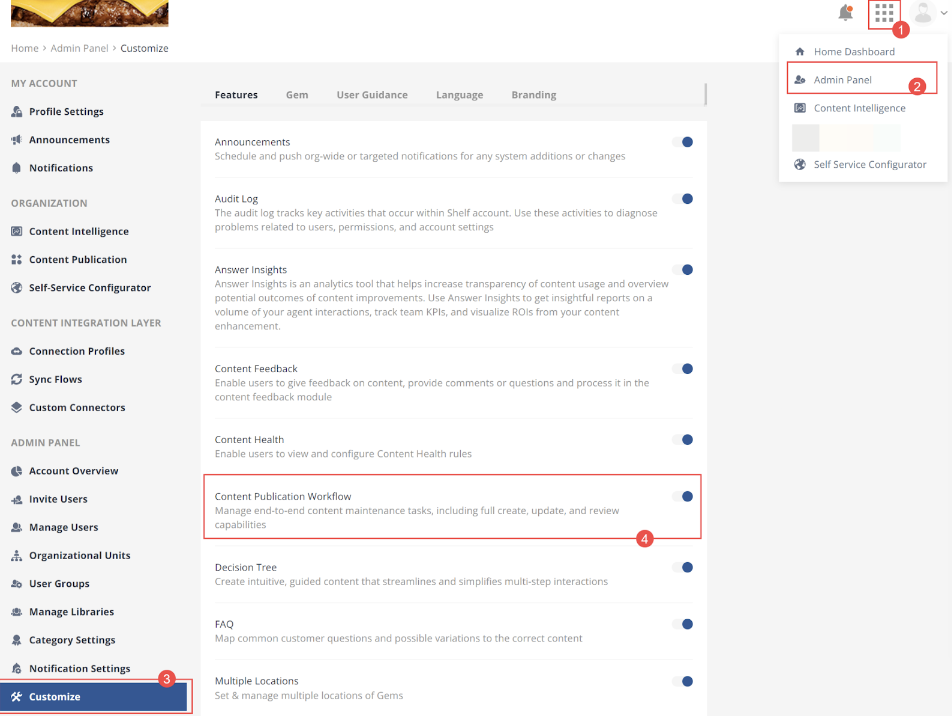Switch to the Branding tab
The height and width of the screenshot is (716, 952).
(x=533, y=94)
